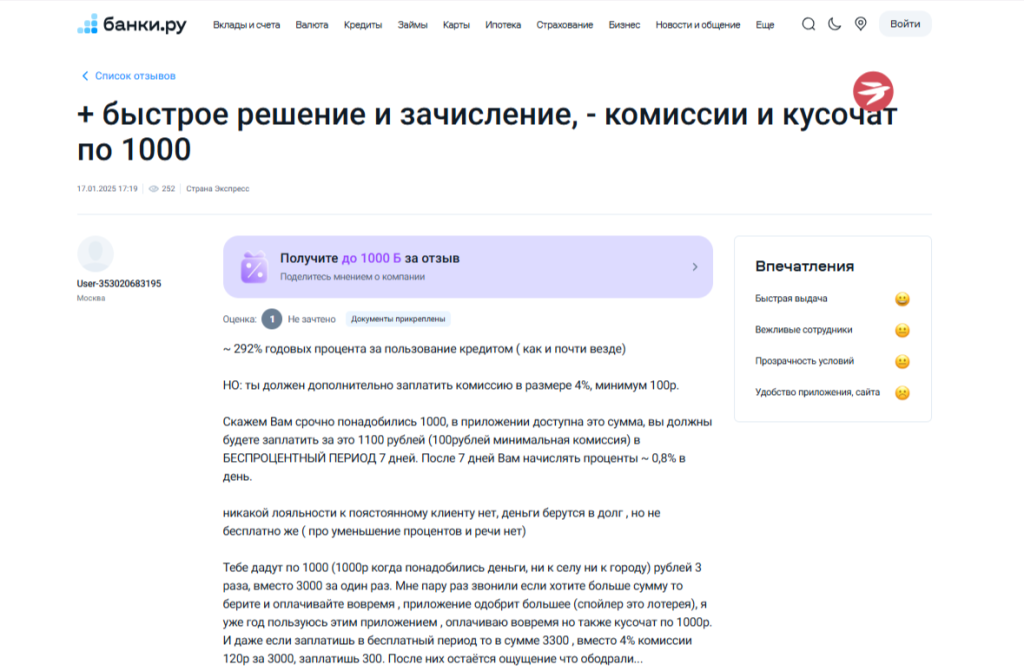The image size is (1024, 671).
Task: Open the Кредиты menu item
Action: (363, 25)
